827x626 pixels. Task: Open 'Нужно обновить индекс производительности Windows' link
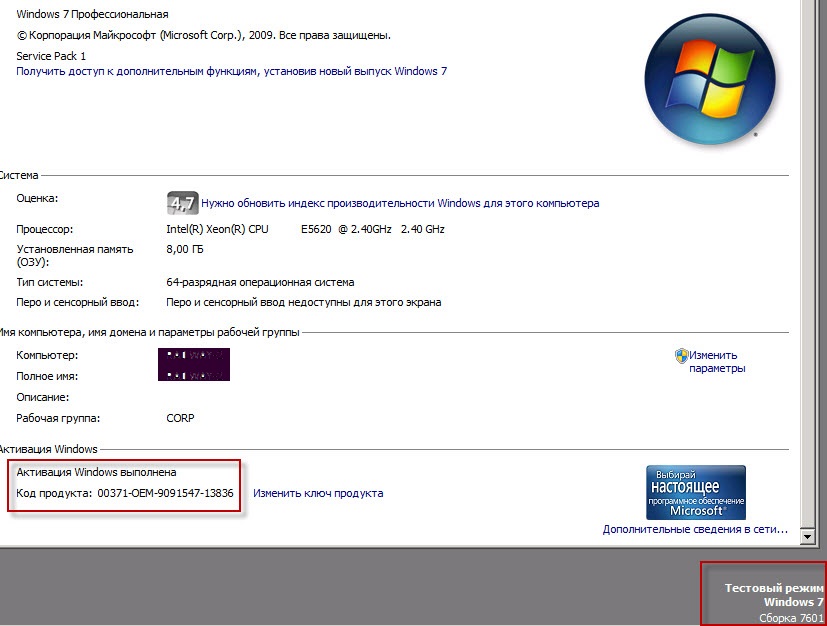(x=400, y=203)
